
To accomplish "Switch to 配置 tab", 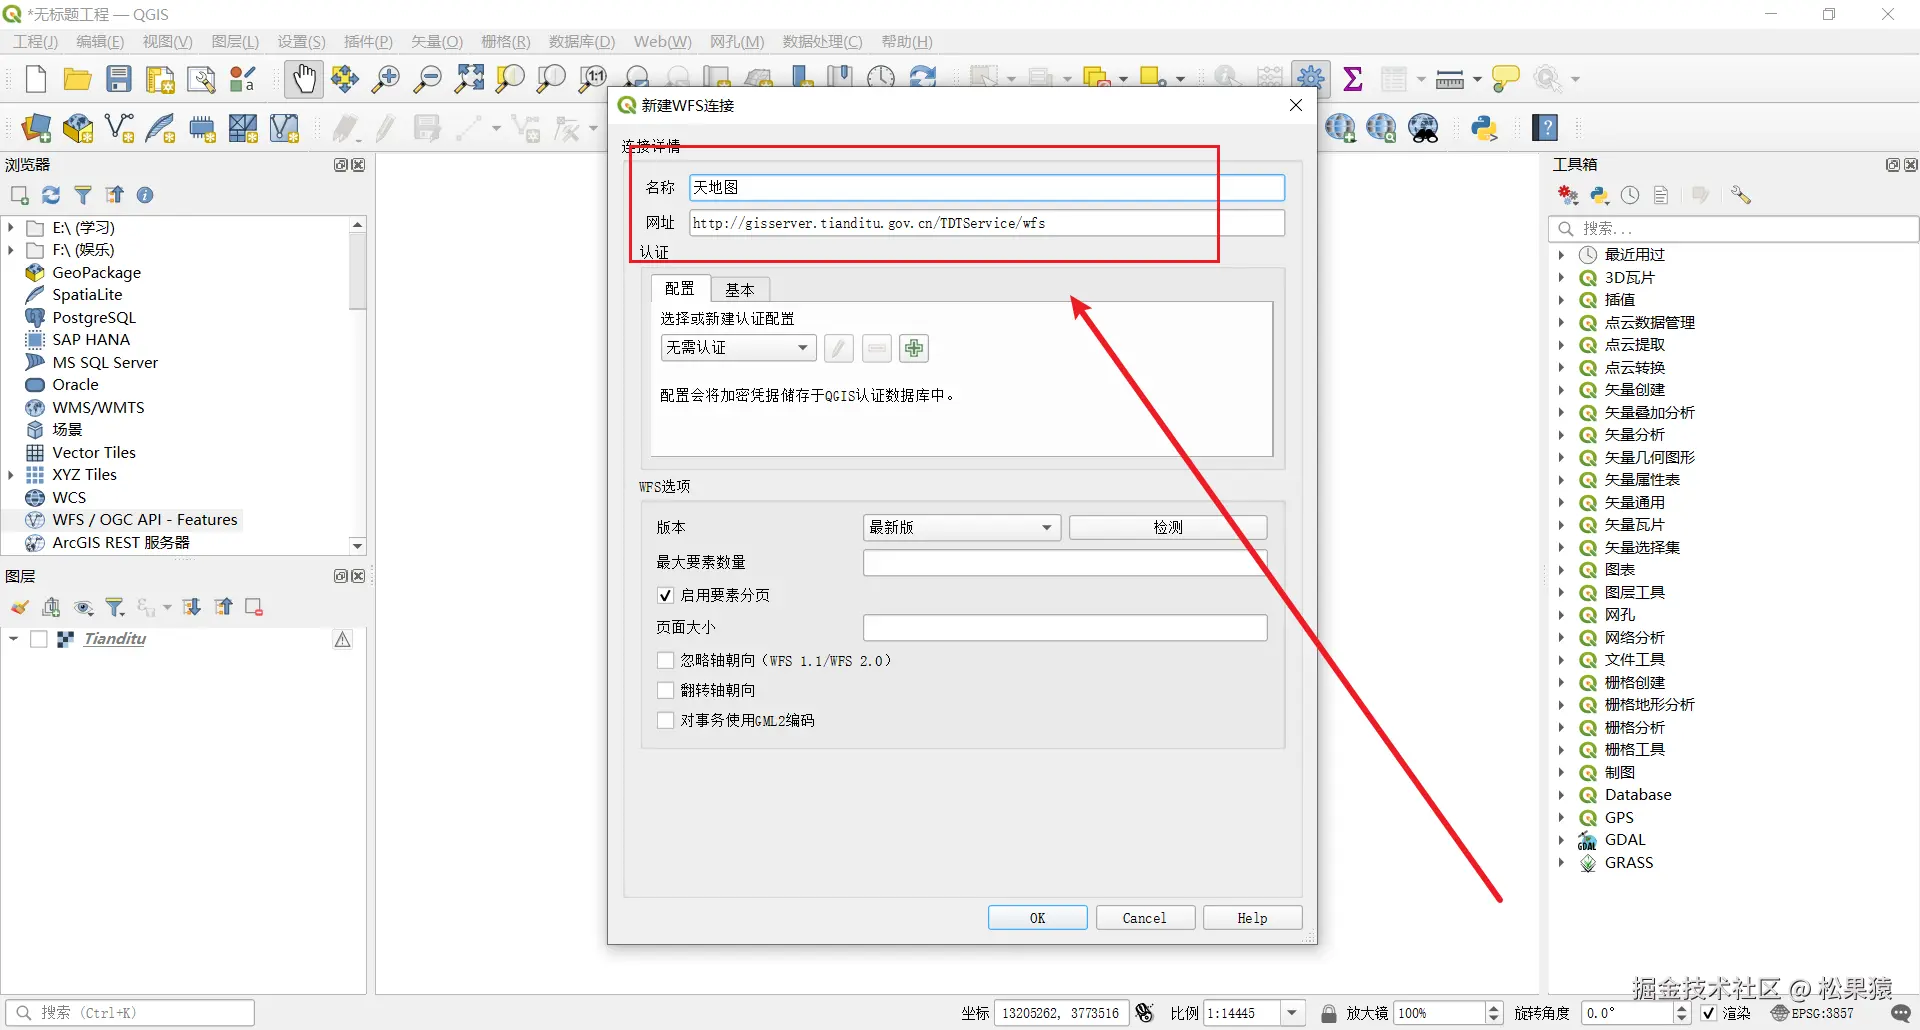I will (x=680, y=288).
